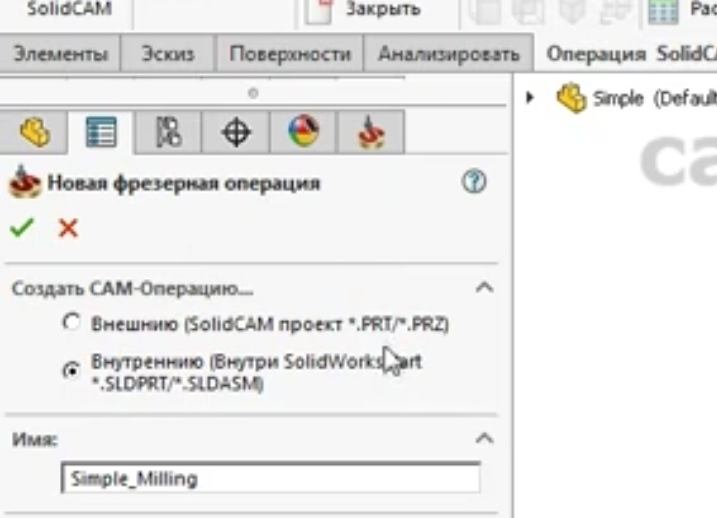Click the Simple part icon in tree
717x518 pixels.
[x=571, y=98]
